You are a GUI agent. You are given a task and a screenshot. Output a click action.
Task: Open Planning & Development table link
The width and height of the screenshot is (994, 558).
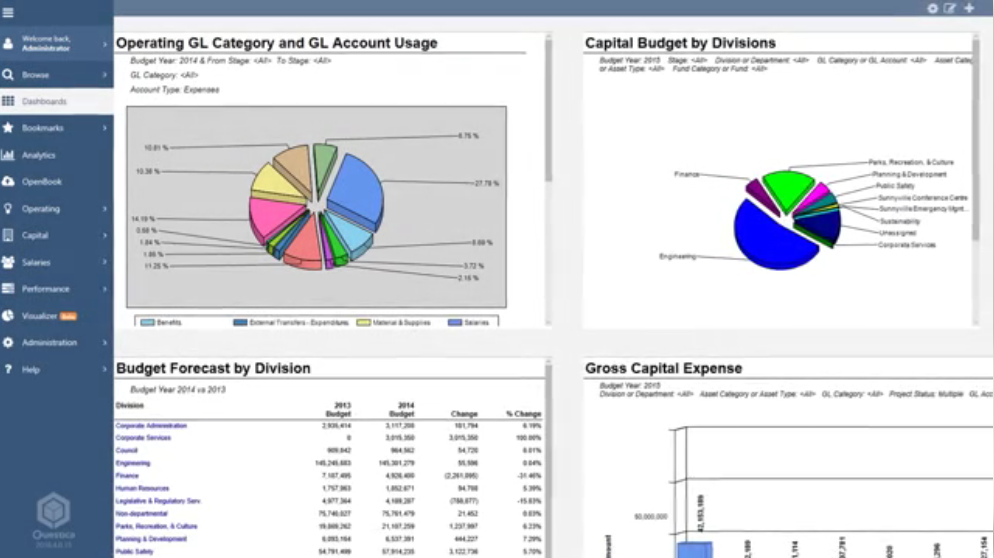(151, 539)
